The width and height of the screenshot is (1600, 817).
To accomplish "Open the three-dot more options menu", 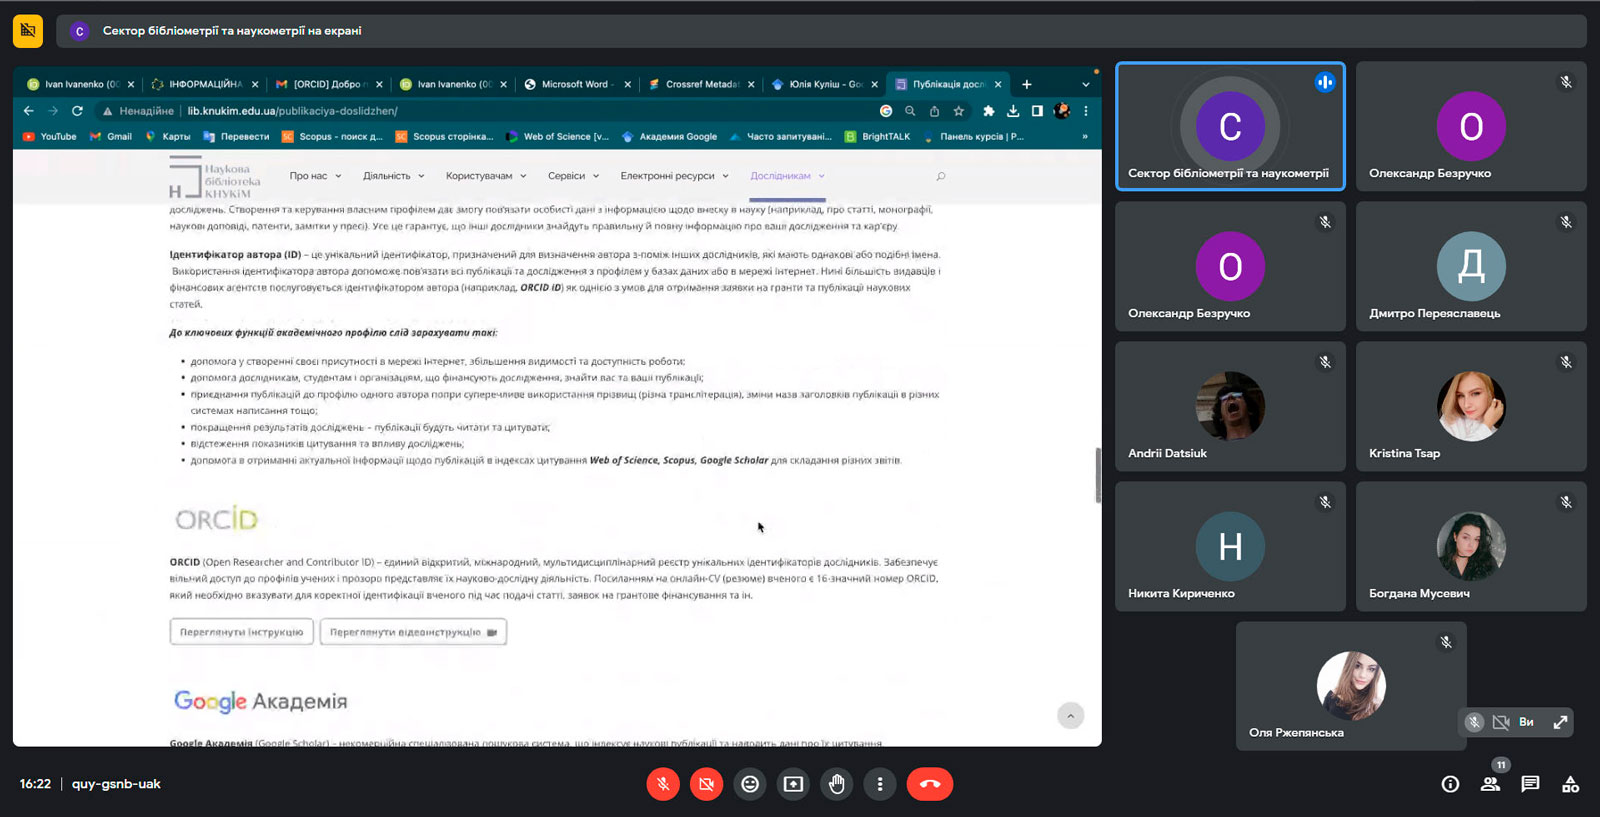I will point(880,784).
